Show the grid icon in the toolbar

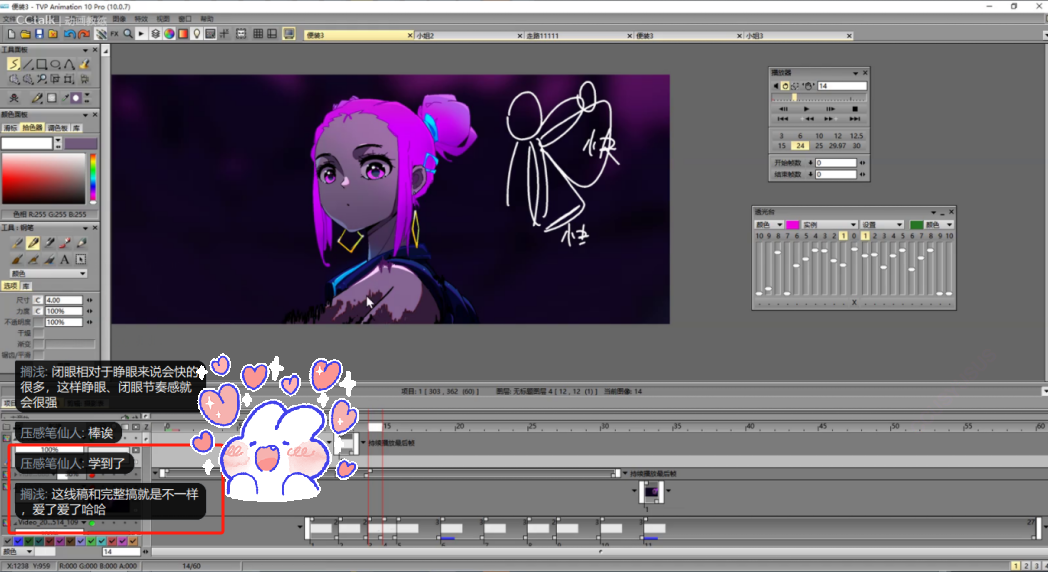pyautogui.click(x=258, y=34)
